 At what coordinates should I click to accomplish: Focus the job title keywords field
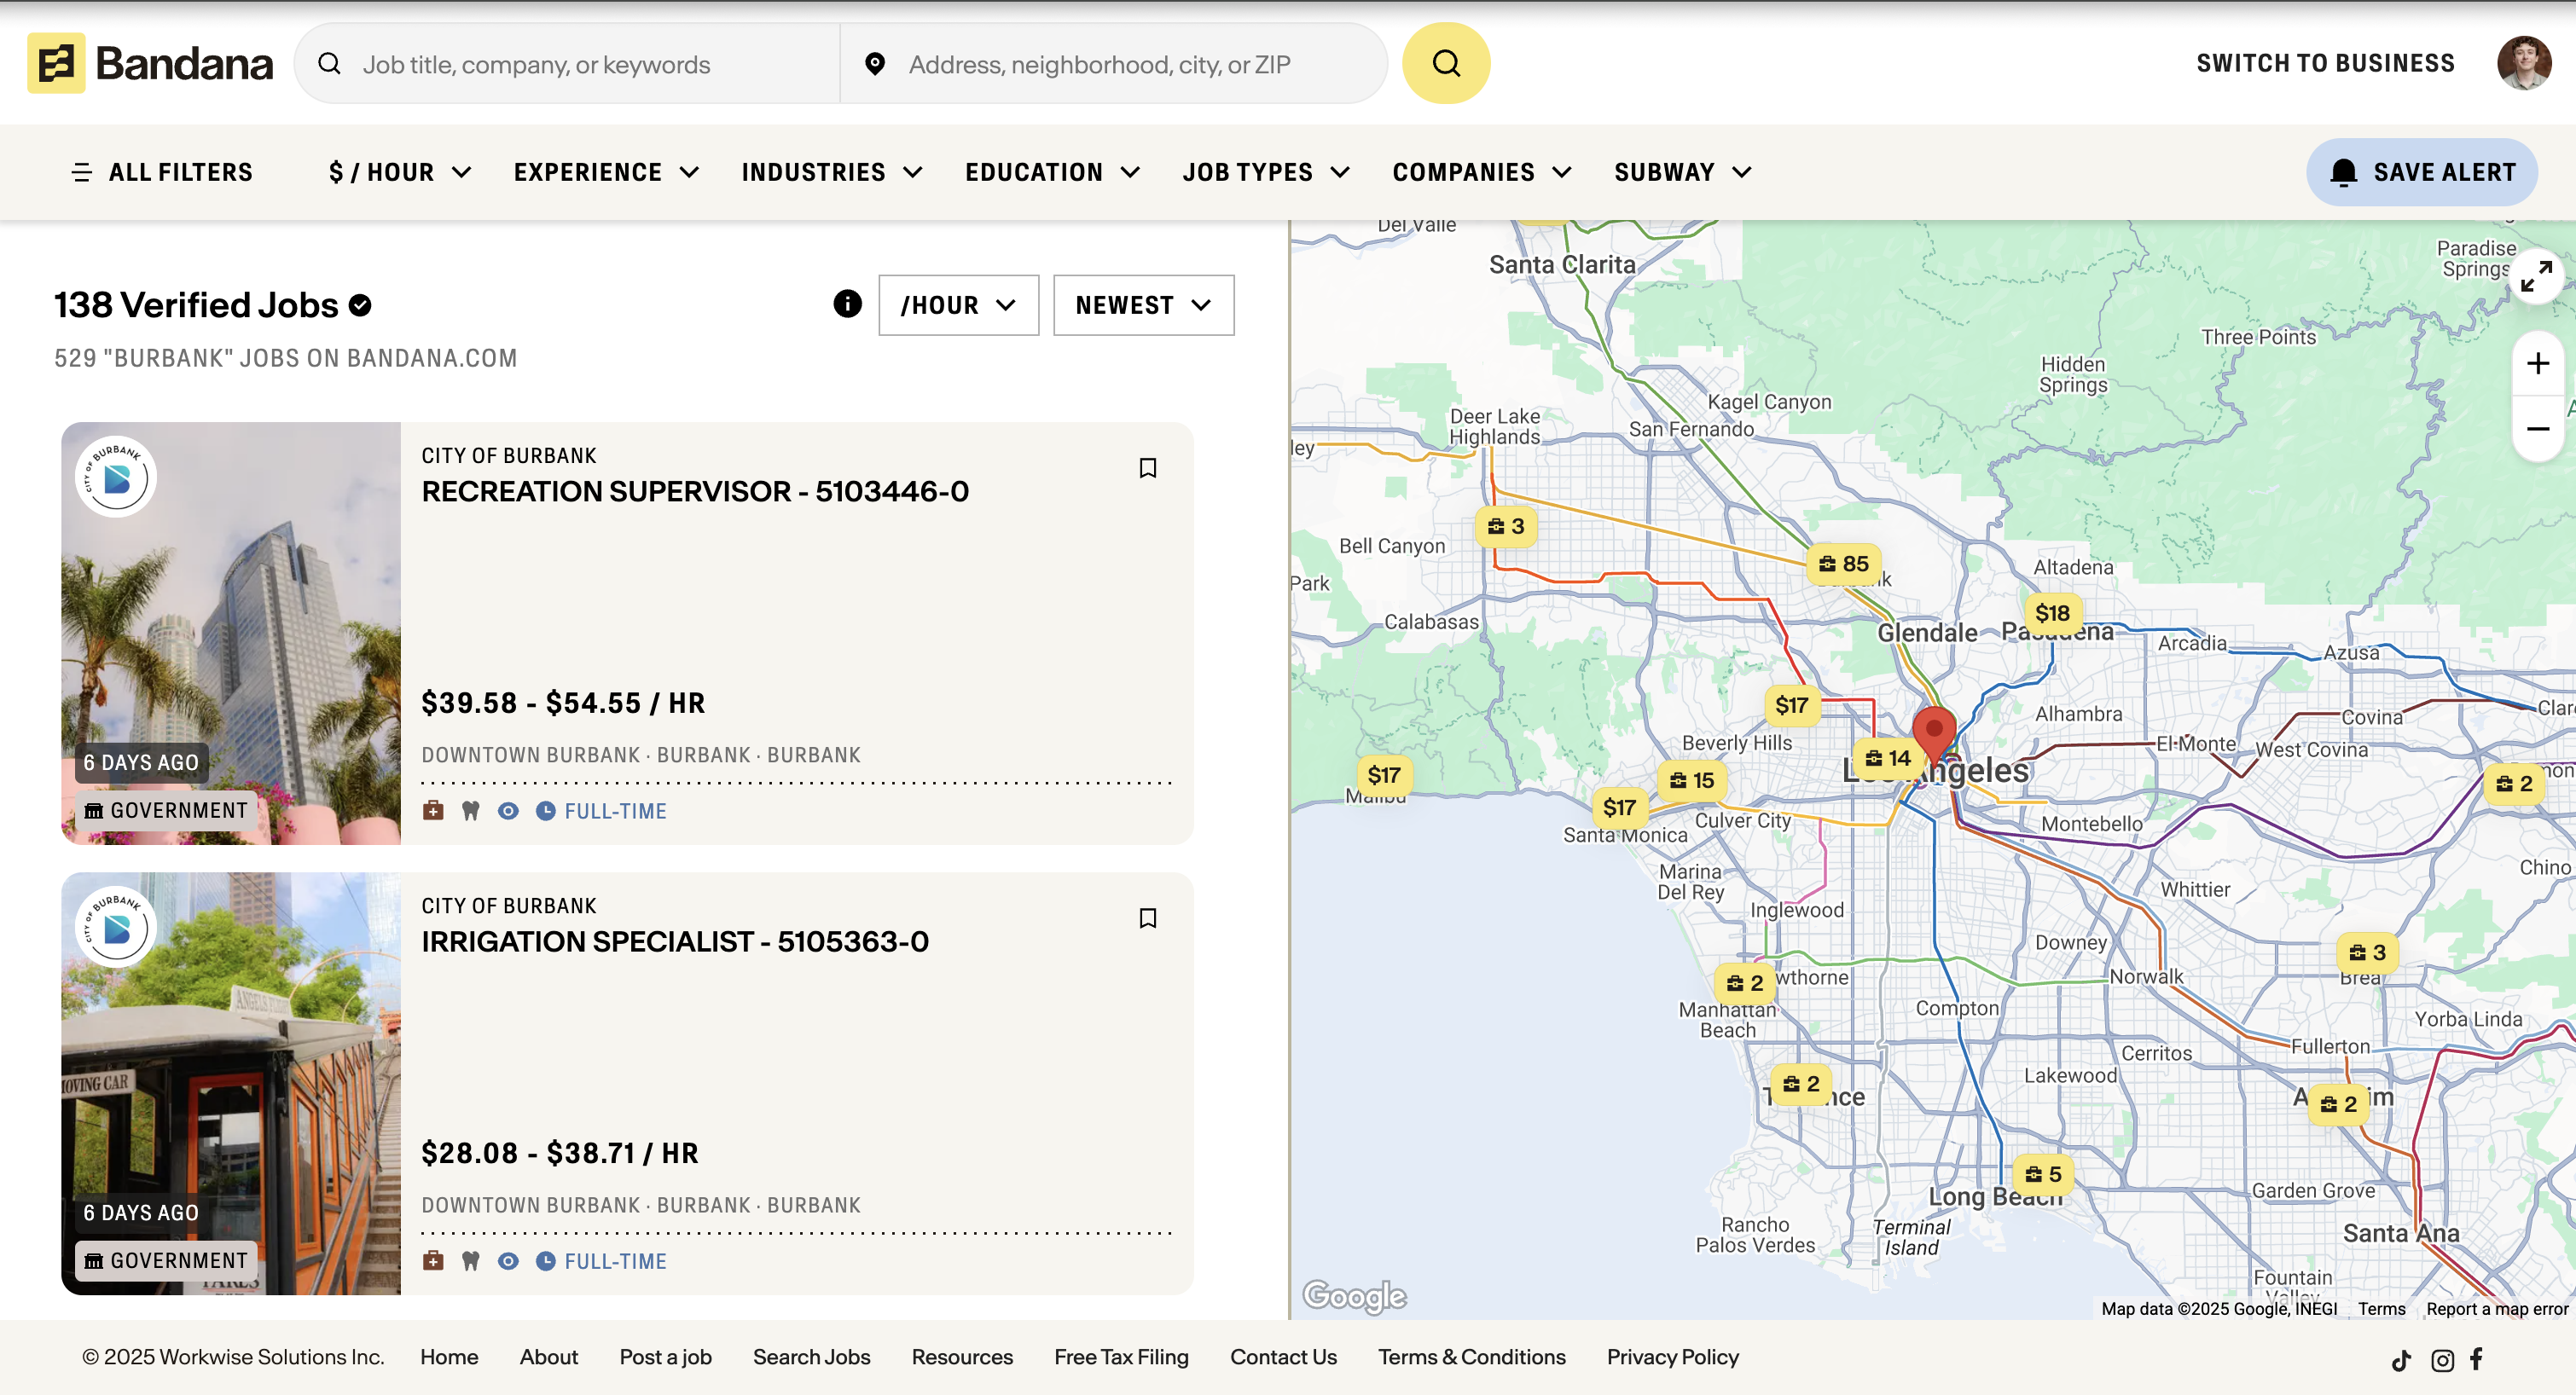pos(590,64)
